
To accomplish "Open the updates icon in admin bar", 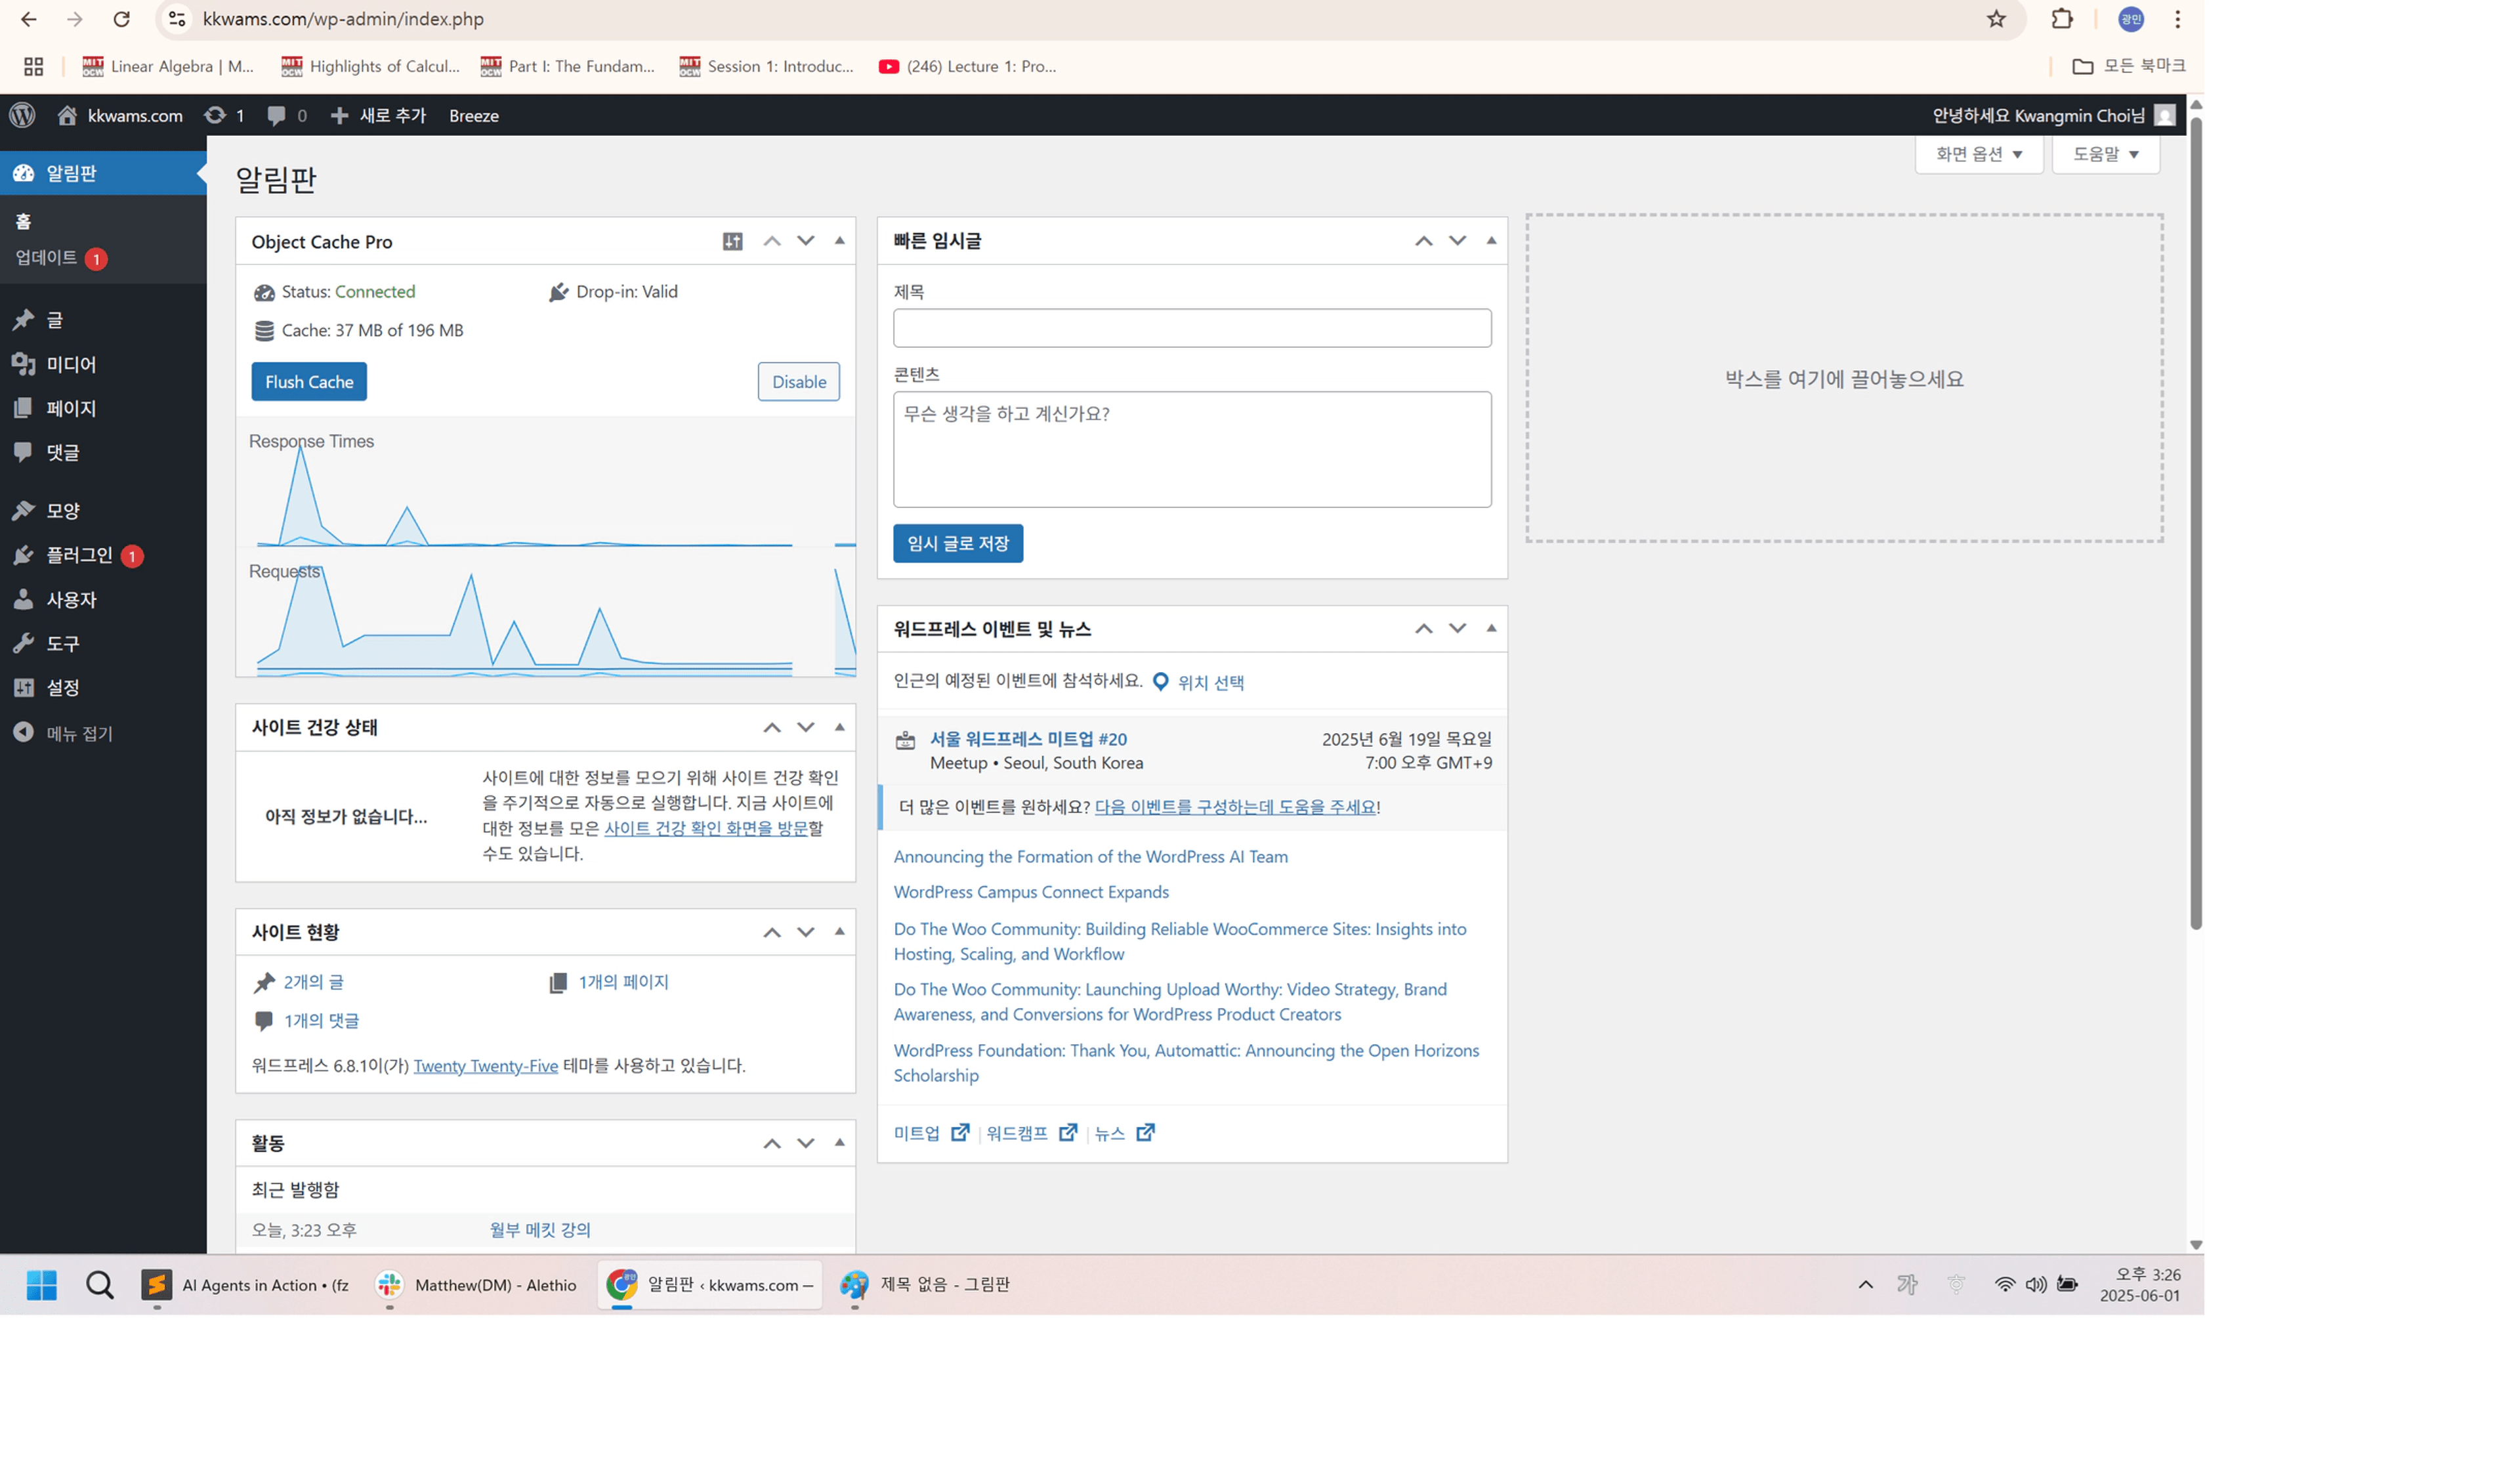I will pyautogui.click(x=215, y=115).
